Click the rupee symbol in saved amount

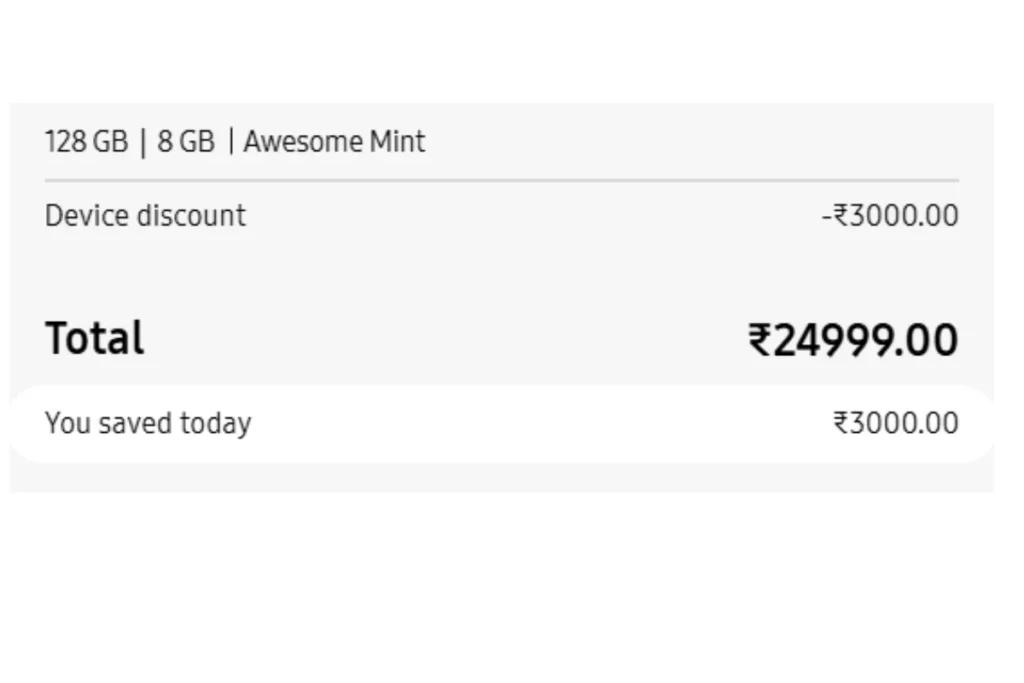[x=841, y=422]
